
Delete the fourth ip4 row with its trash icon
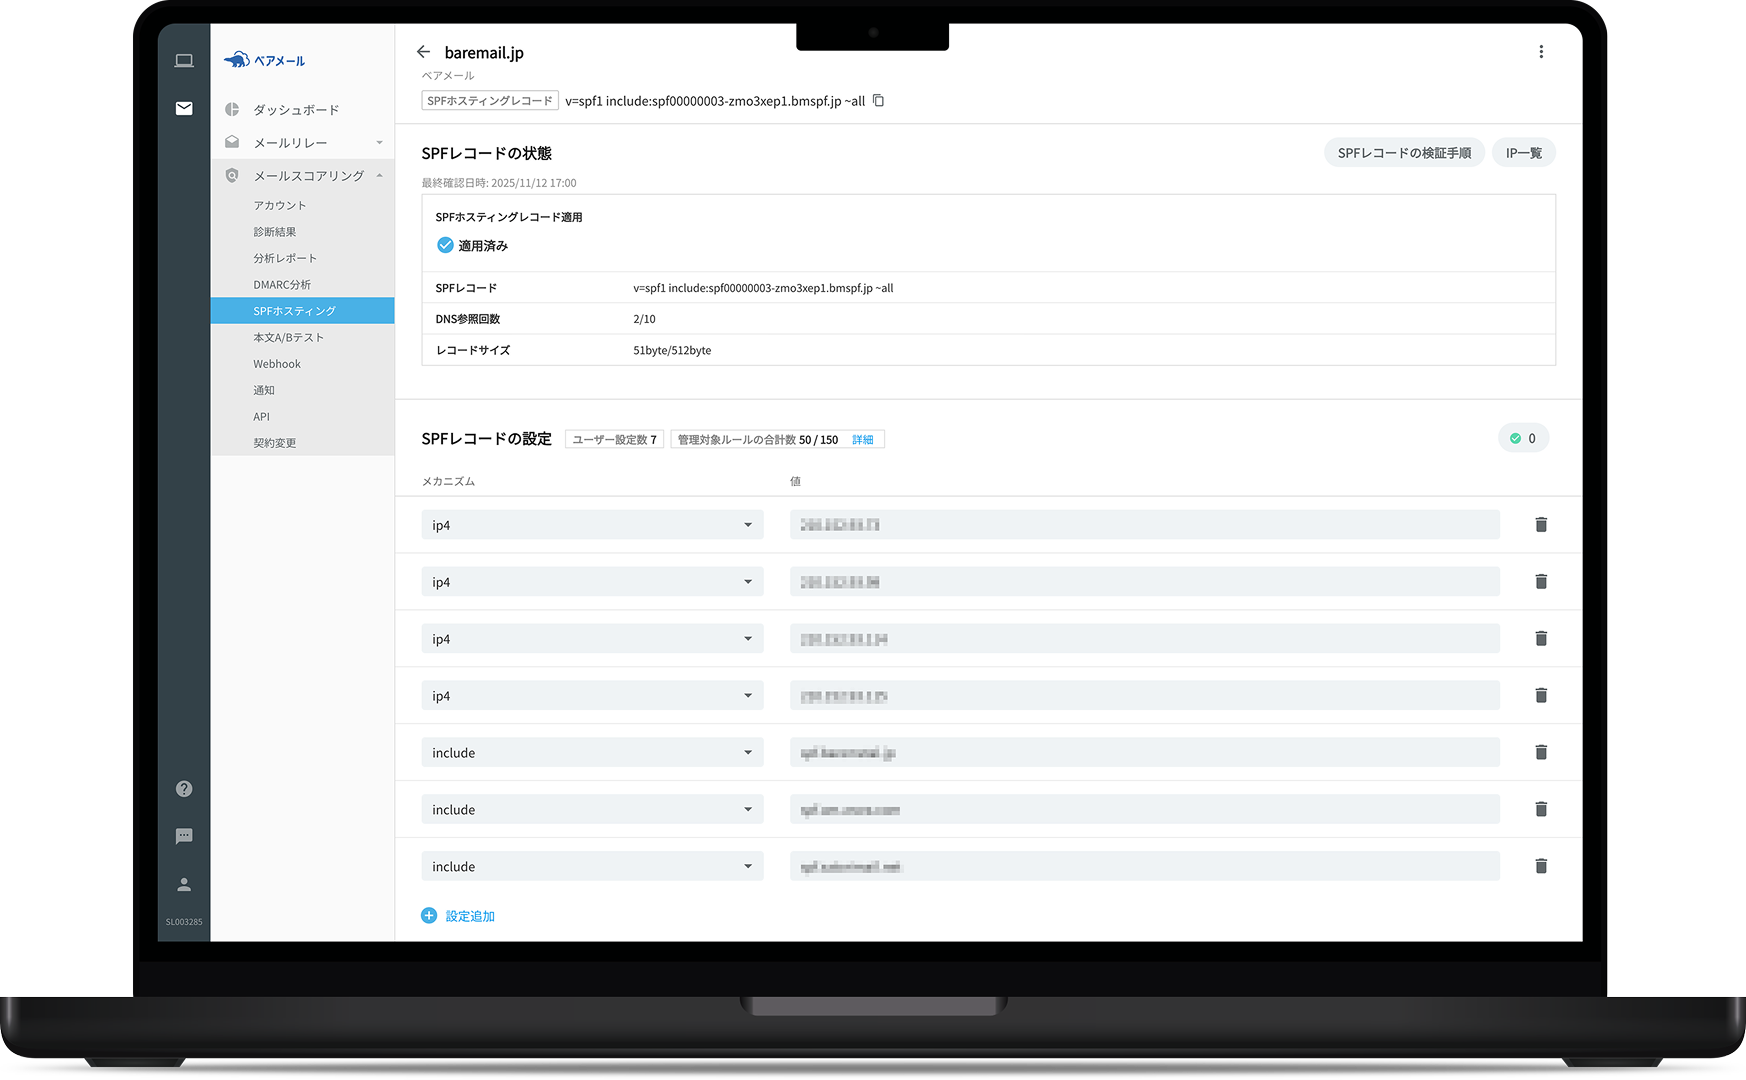(x=1541, y=696)
